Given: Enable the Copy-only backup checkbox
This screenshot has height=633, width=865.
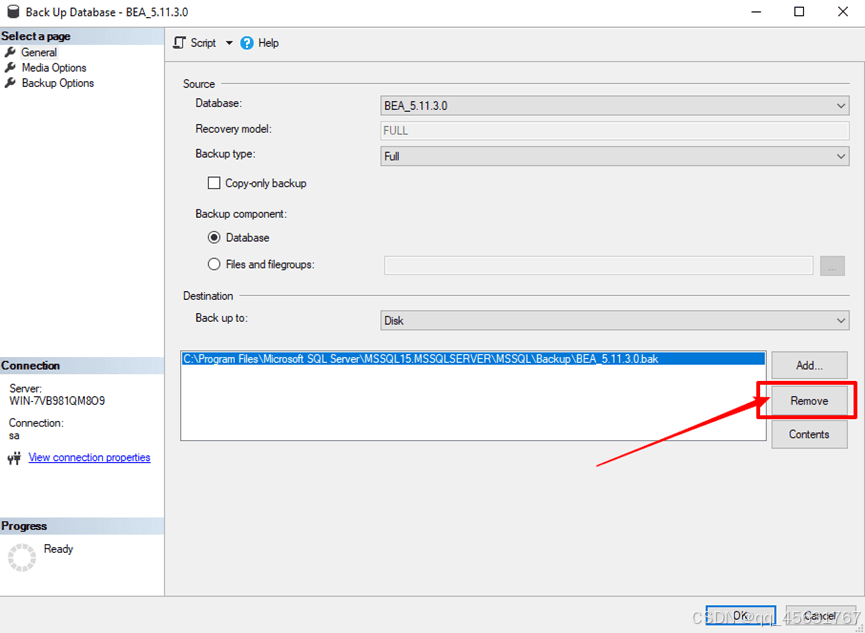Looking at the screenshot, I should 214,183.
